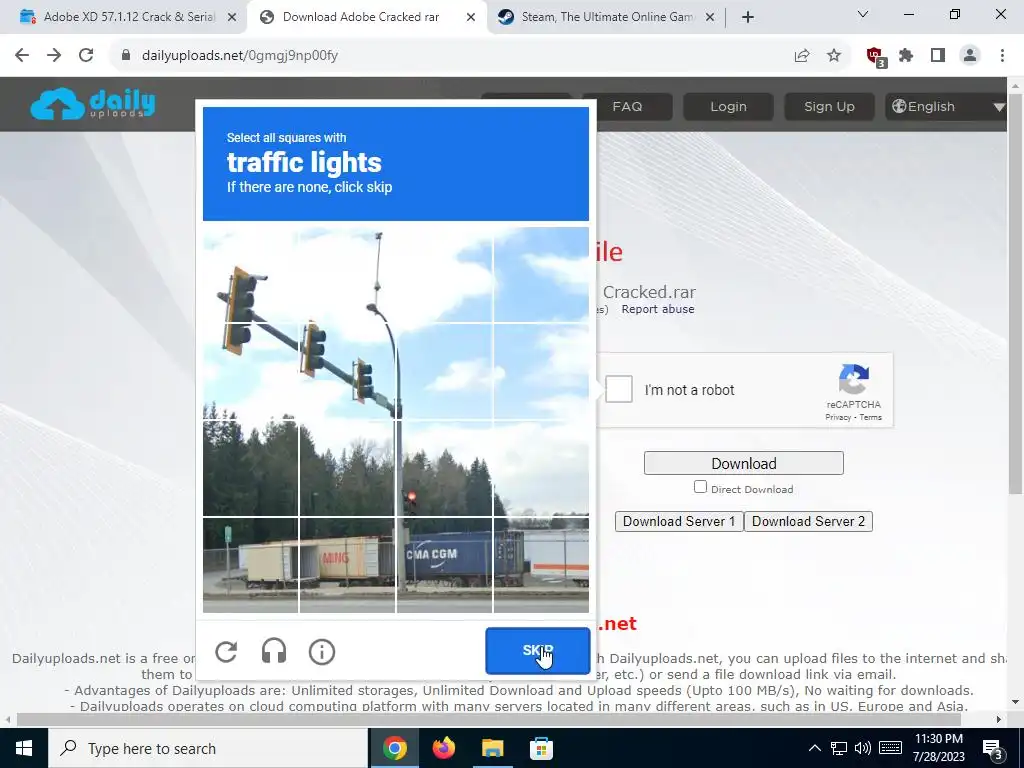This screenshot has width=1024, height=768.
Task: Open the volume tray icon
Action: [x=863, y=748]
